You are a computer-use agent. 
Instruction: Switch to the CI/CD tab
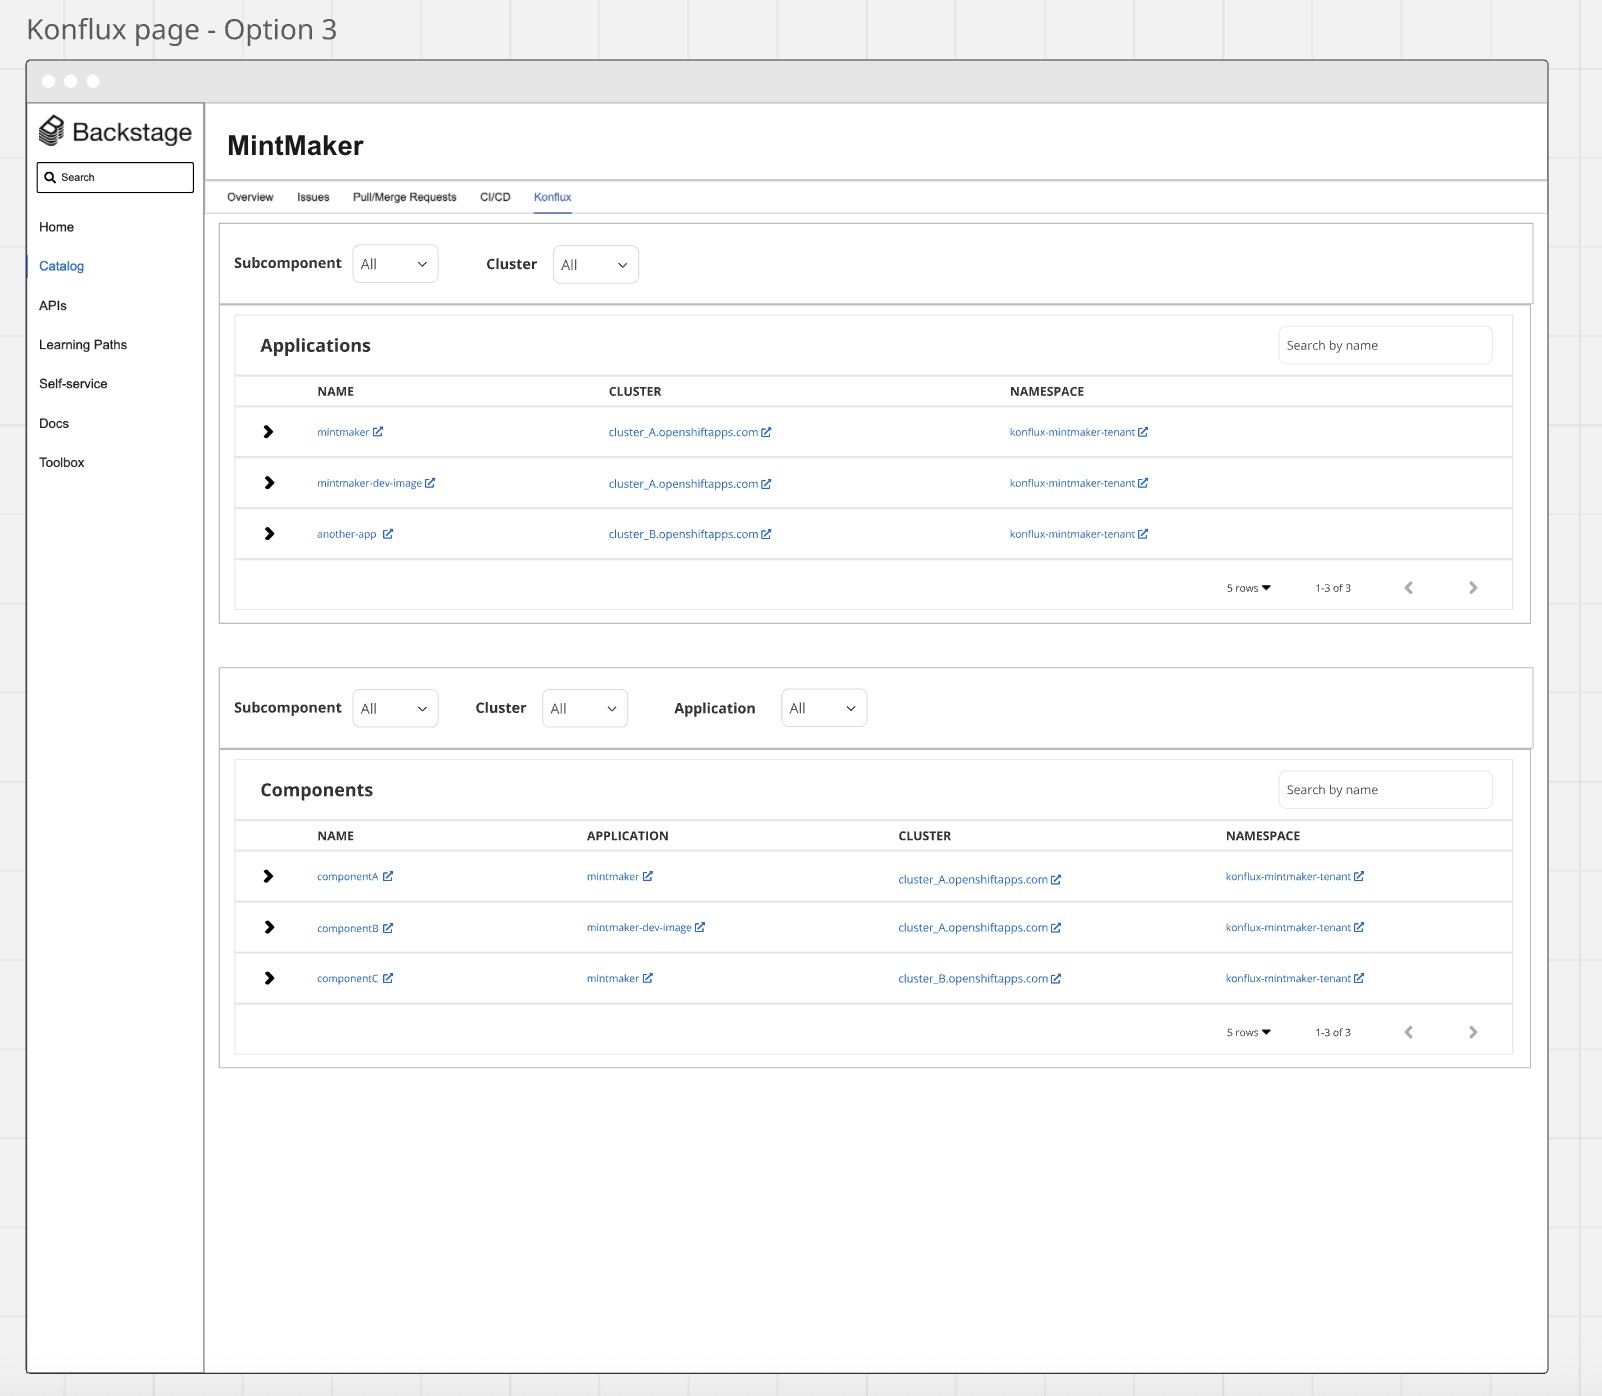point(495,197)
